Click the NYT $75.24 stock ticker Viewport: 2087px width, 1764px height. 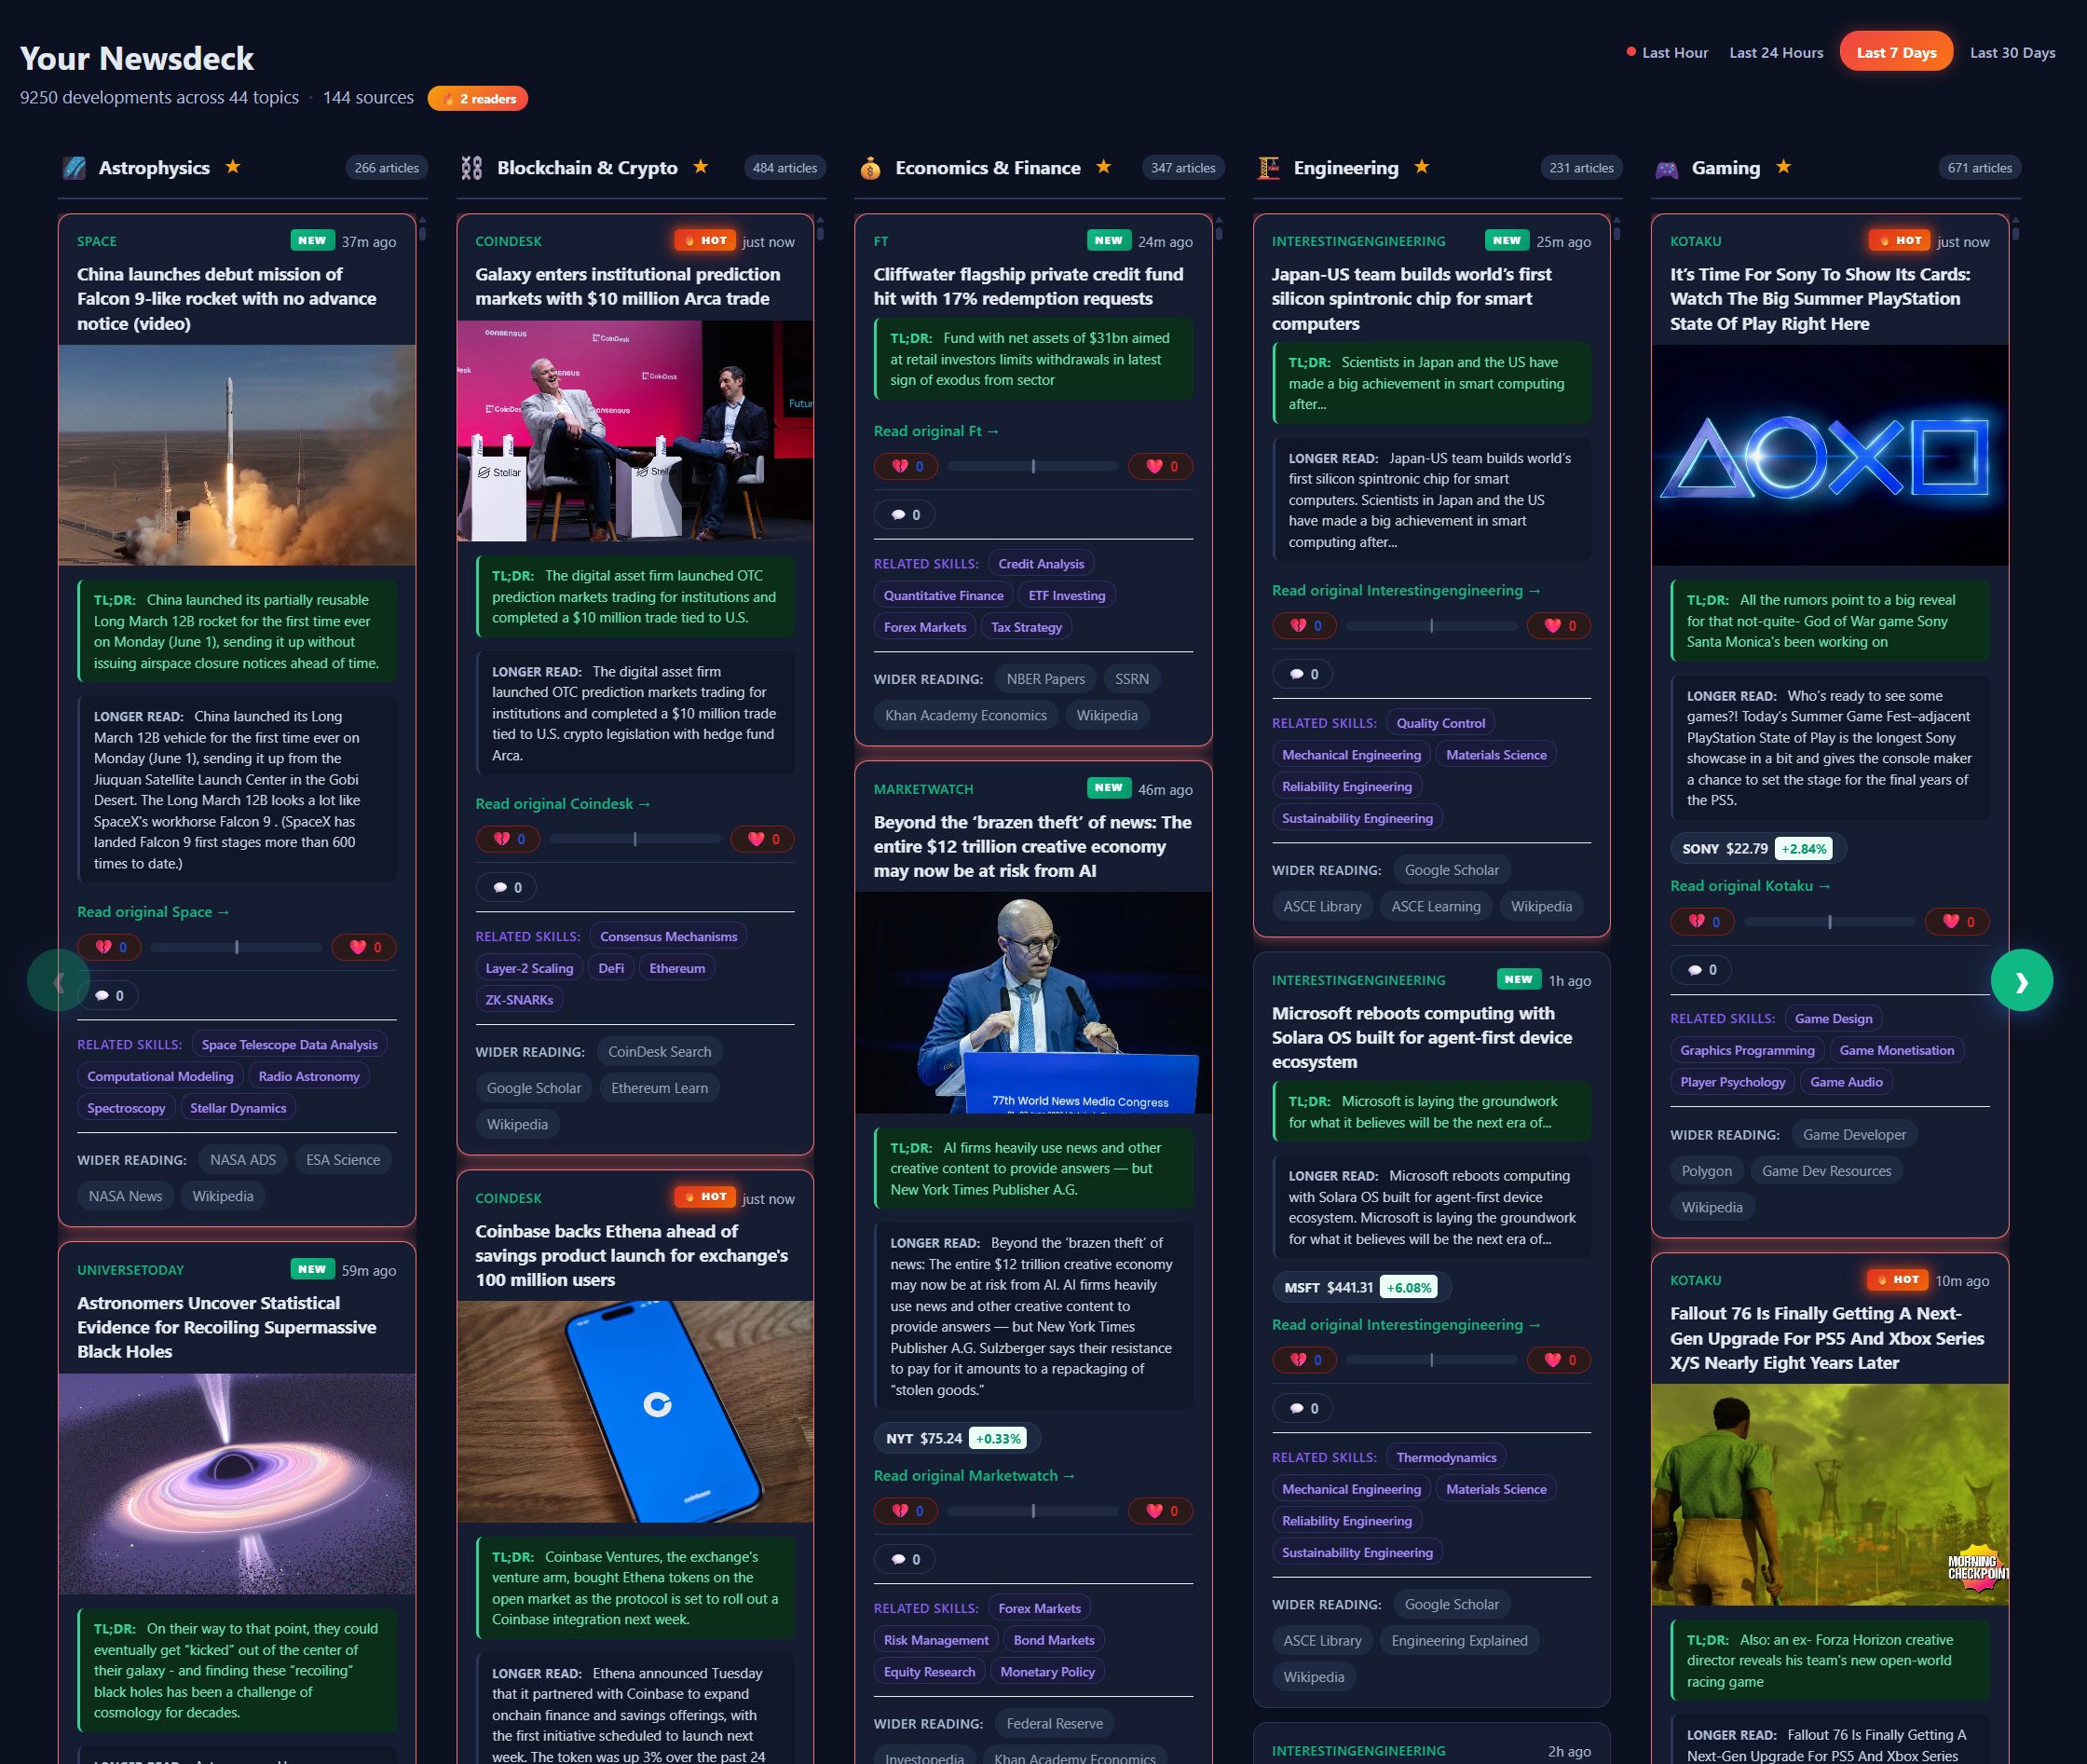(956, 1438)
